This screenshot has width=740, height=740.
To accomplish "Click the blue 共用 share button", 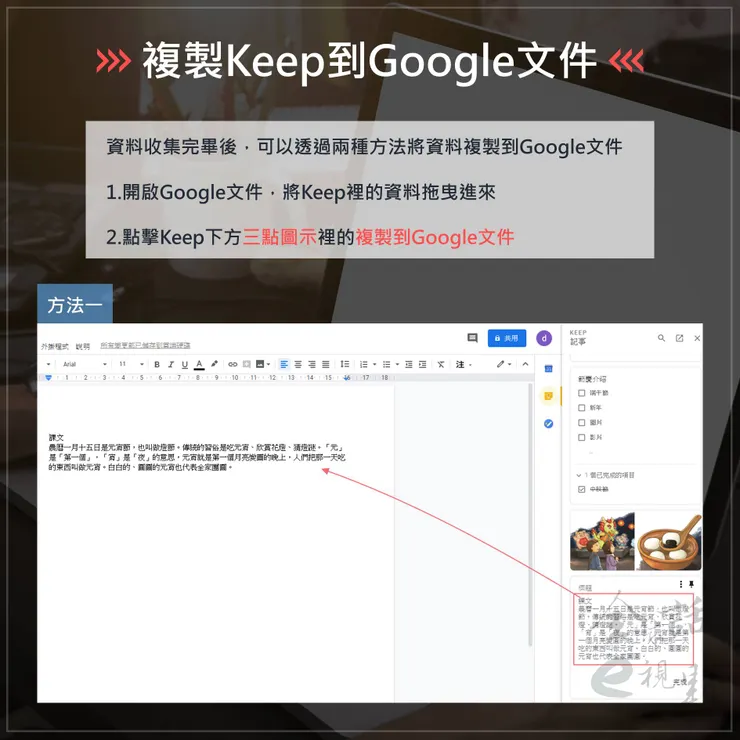I will (x=507, y=338).
